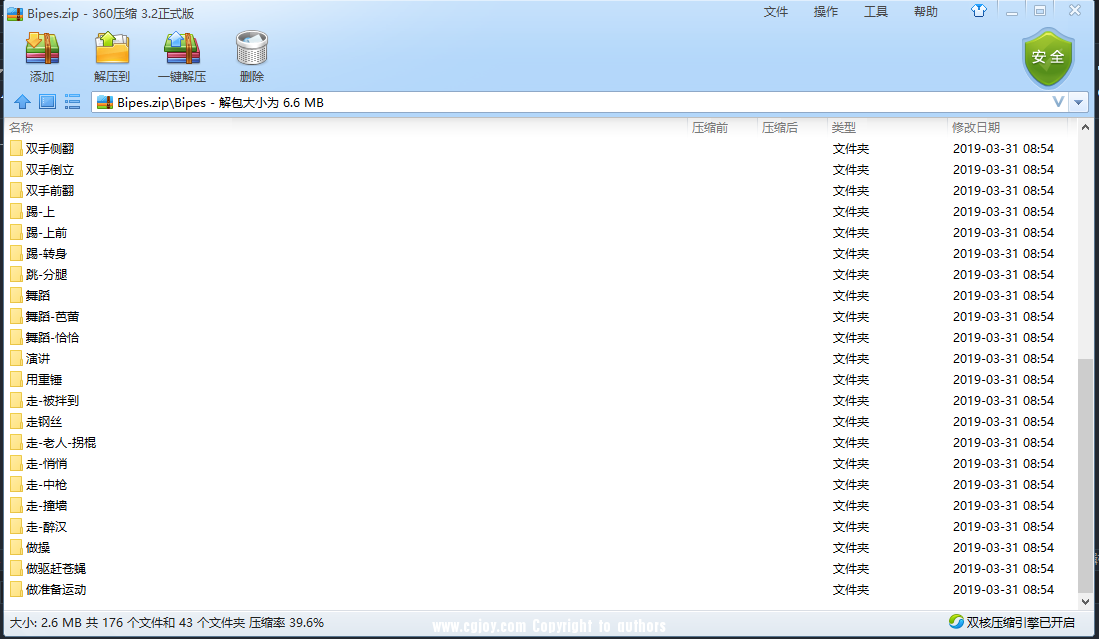Sort by 名称 column header

[21, 127]
